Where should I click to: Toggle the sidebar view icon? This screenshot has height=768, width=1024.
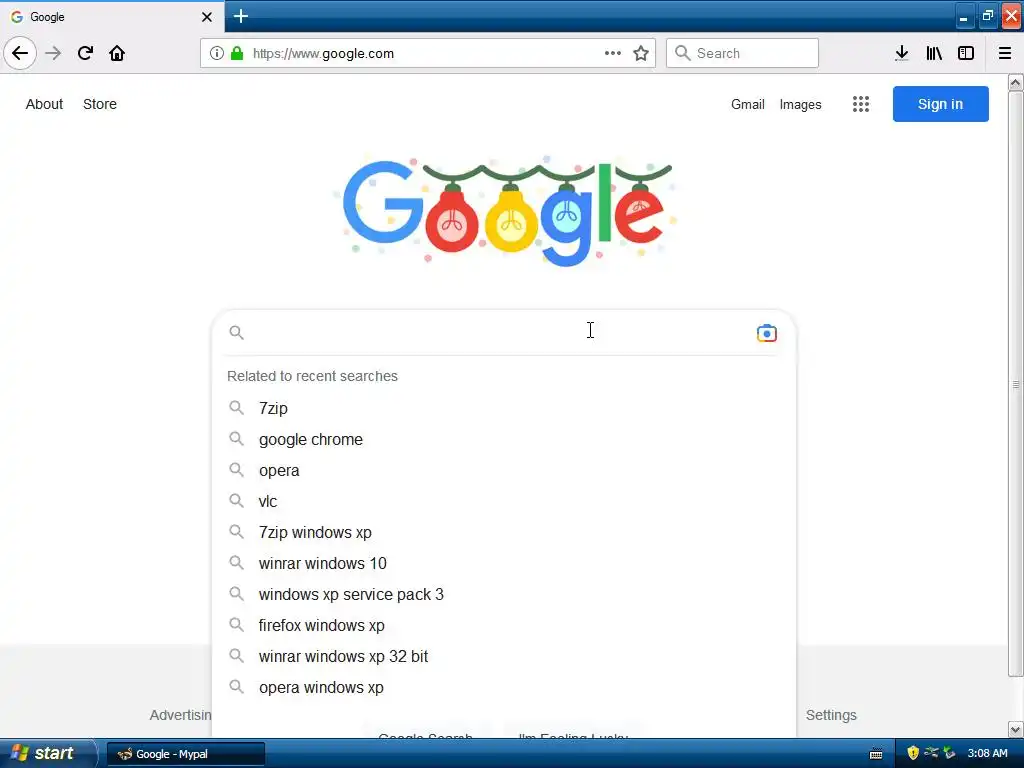(966, 53)
